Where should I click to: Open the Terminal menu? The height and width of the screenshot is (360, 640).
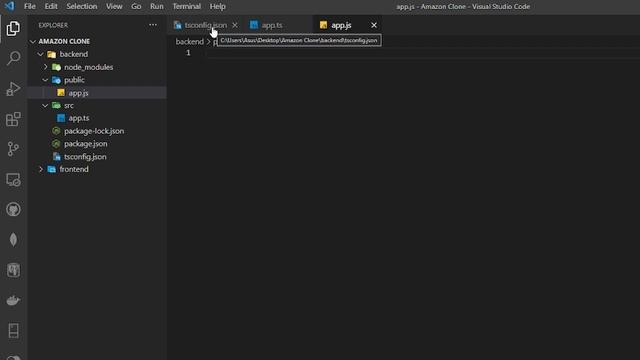(187, 6)
